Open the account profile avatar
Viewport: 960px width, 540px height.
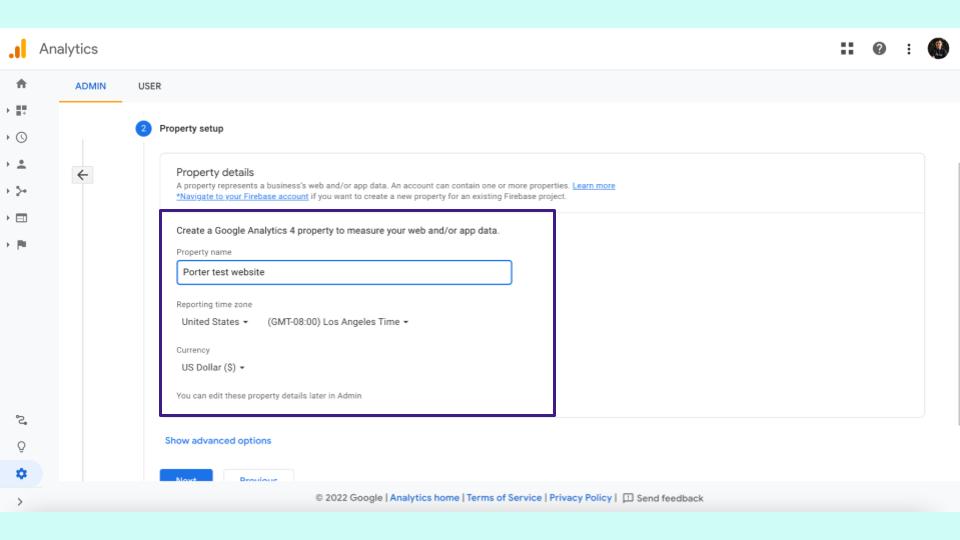pos(938,48)
